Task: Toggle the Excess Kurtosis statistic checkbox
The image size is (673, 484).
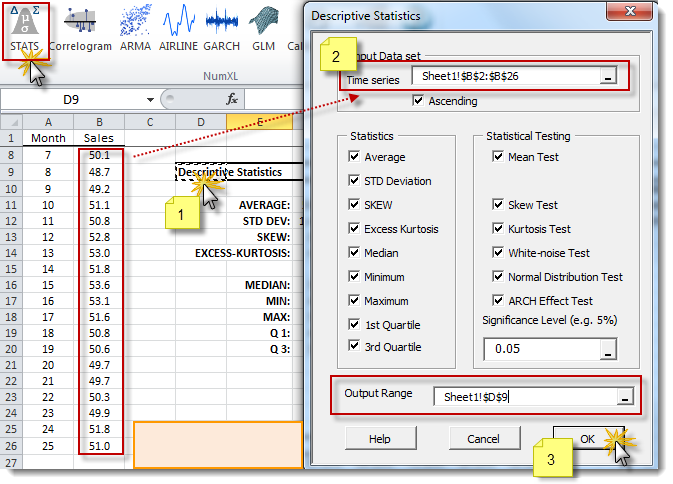Action: [356, 229]
